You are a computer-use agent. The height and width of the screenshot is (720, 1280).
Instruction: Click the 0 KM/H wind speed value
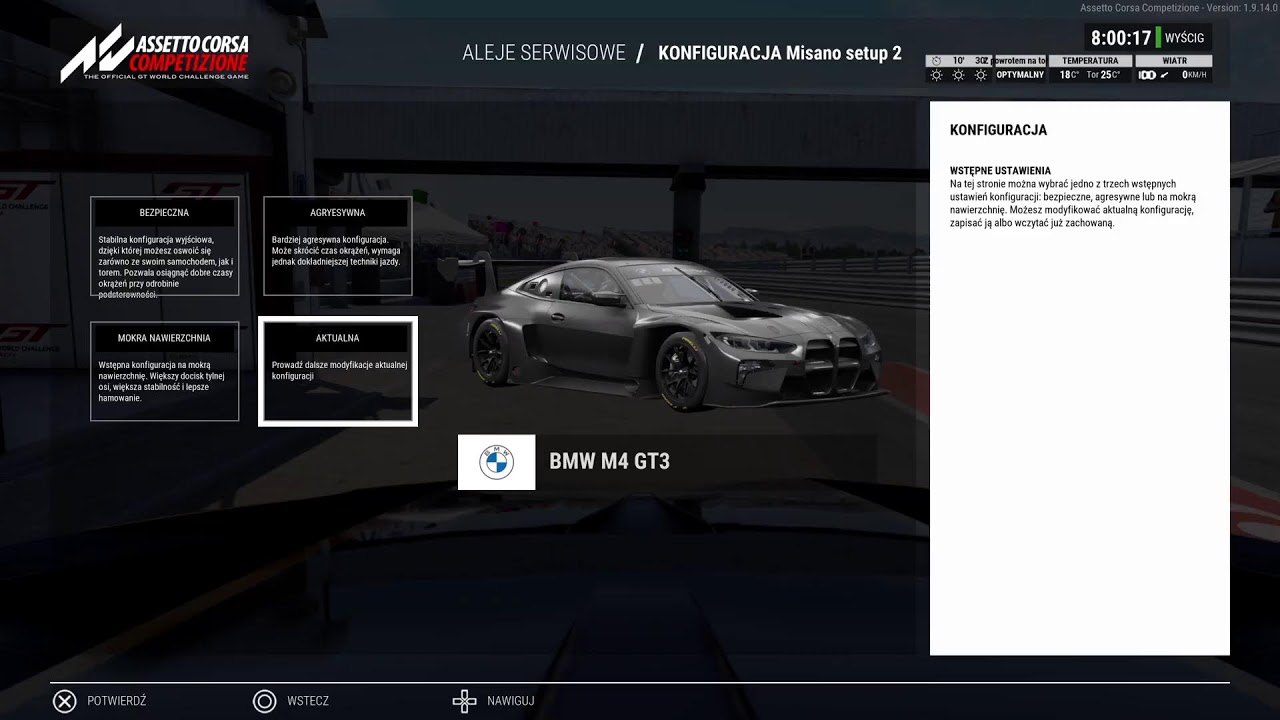pyautogui.click(x=1194, y=75)
